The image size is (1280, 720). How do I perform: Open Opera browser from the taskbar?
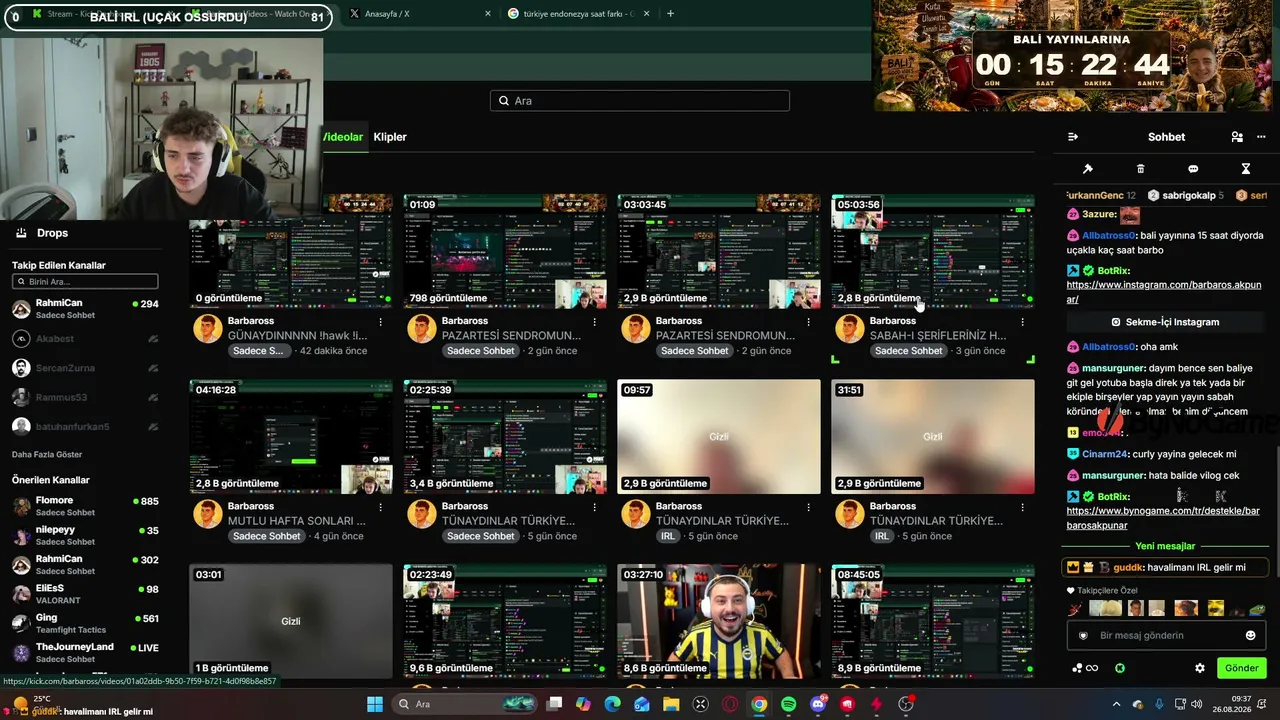click(730, 704)
